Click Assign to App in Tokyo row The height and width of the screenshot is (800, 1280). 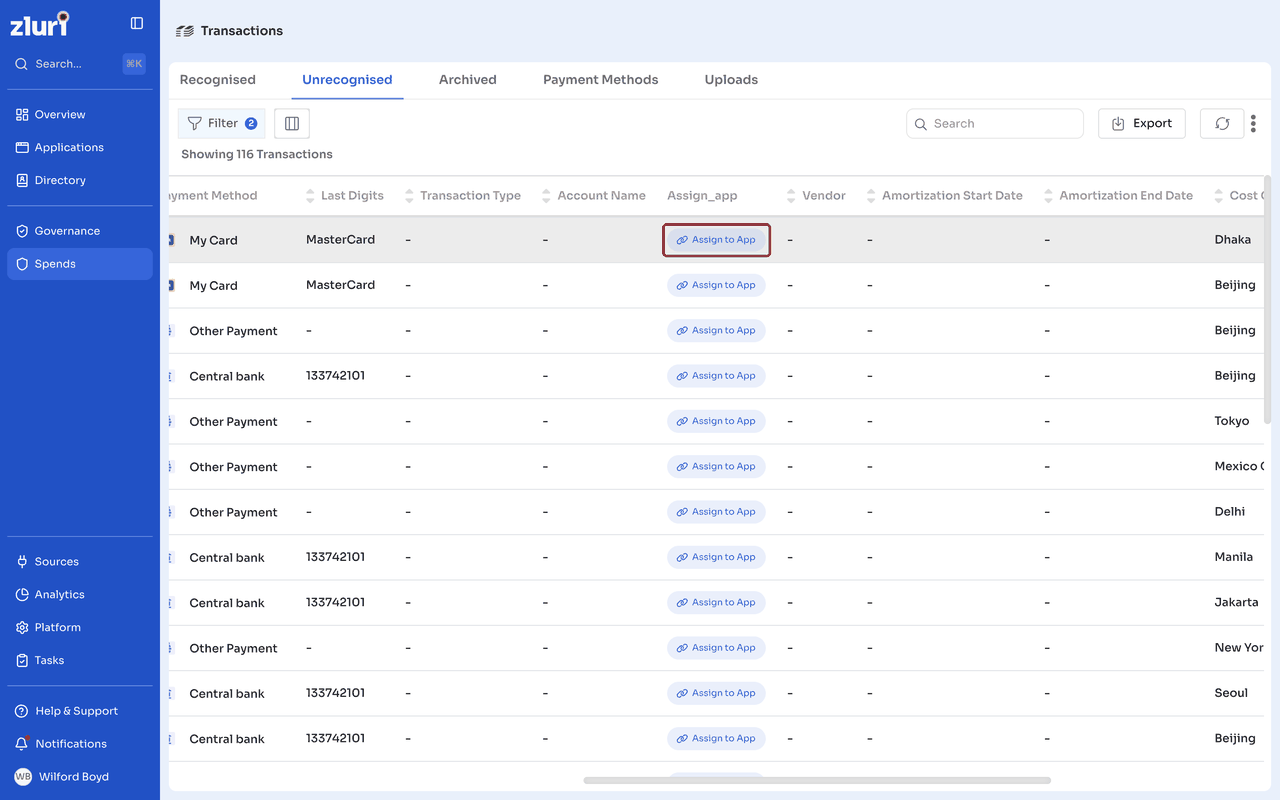pos(716,421)
